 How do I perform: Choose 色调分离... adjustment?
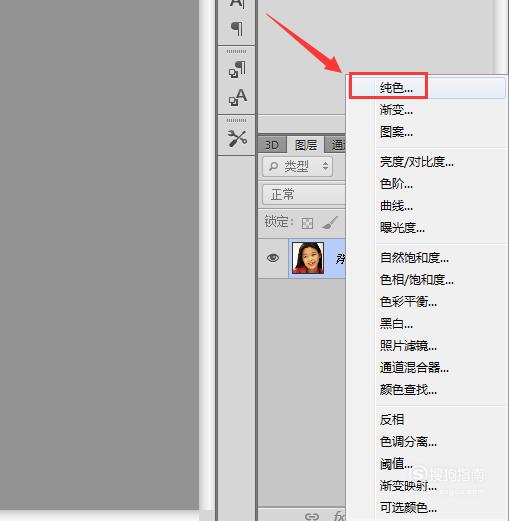click(x=427, y=442)
